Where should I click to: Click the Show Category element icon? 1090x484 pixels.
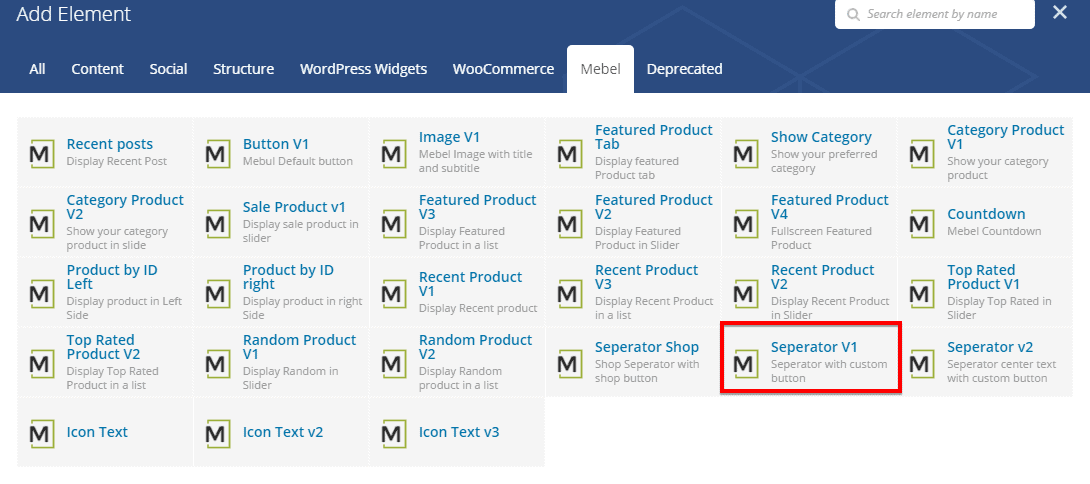click(x=745, y=153)
